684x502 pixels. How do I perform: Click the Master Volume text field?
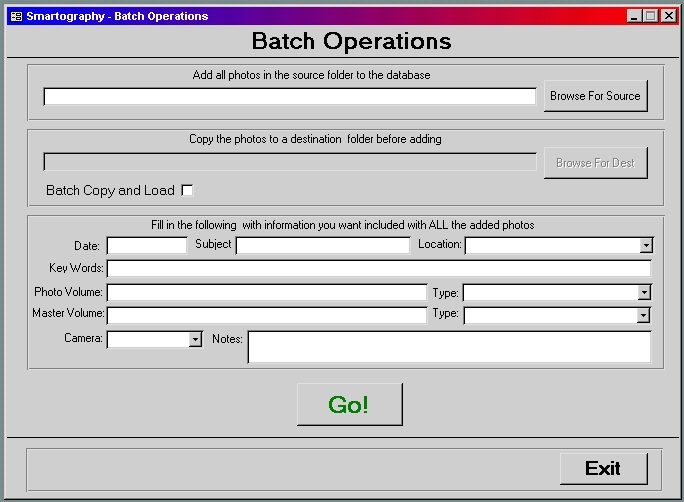[267, 315]
